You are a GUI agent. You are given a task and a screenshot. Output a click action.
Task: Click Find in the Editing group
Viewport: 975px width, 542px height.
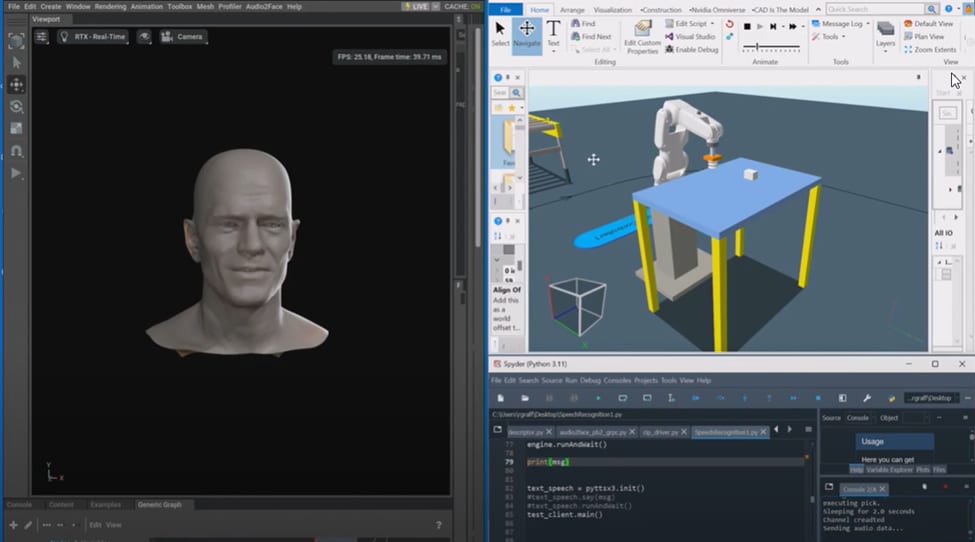(x=583, y=24)
